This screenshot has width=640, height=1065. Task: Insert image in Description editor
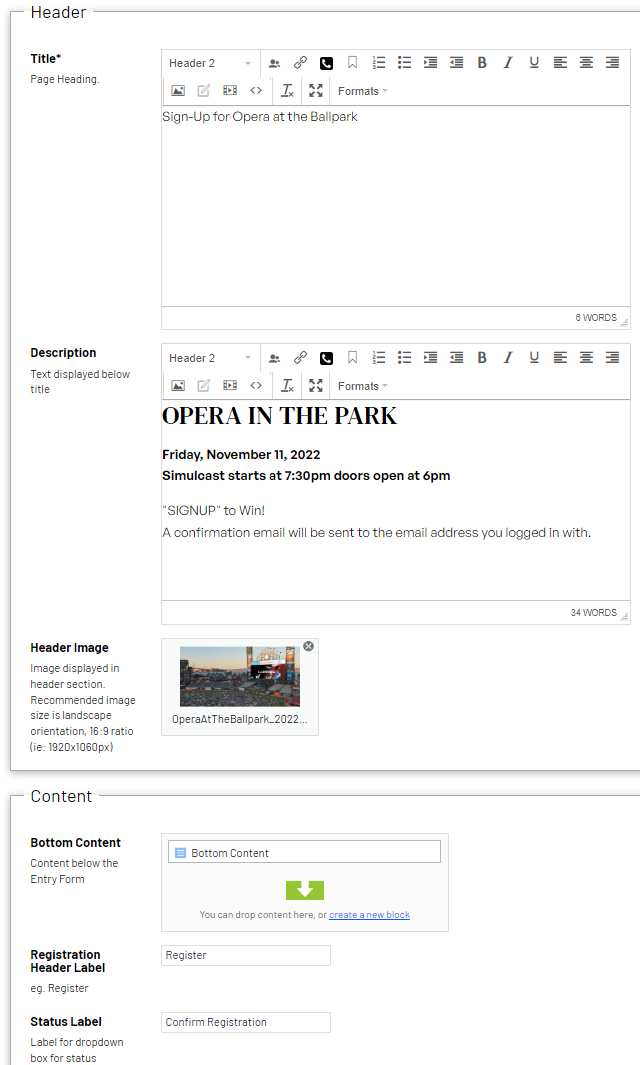(x=178, y=385)
